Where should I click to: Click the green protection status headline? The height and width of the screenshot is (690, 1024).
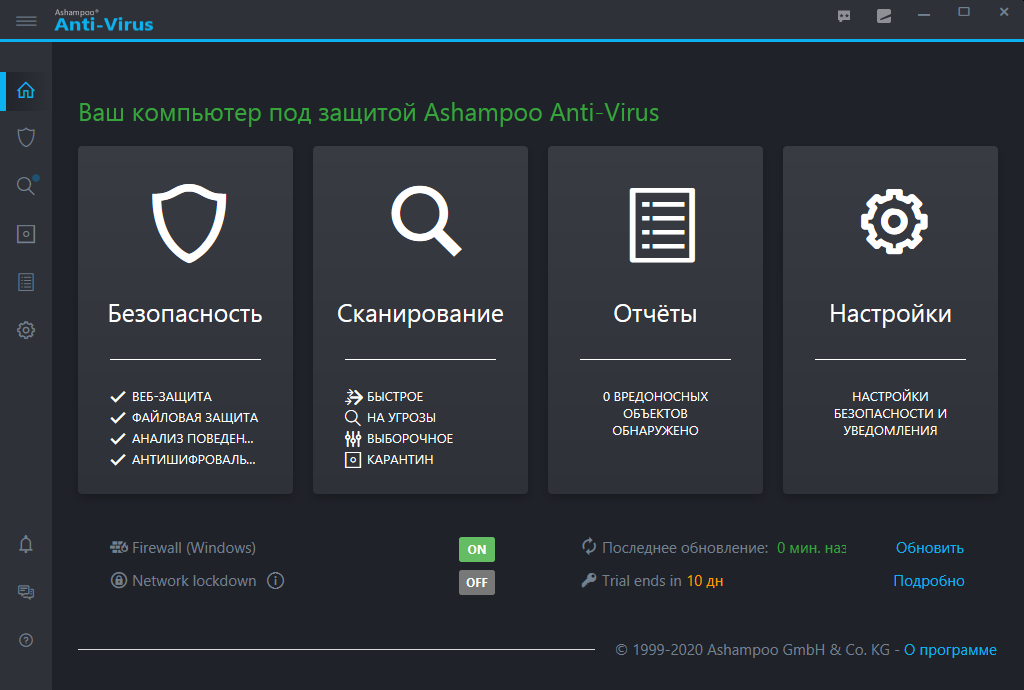pyautogui.click(x=369, y=113)
